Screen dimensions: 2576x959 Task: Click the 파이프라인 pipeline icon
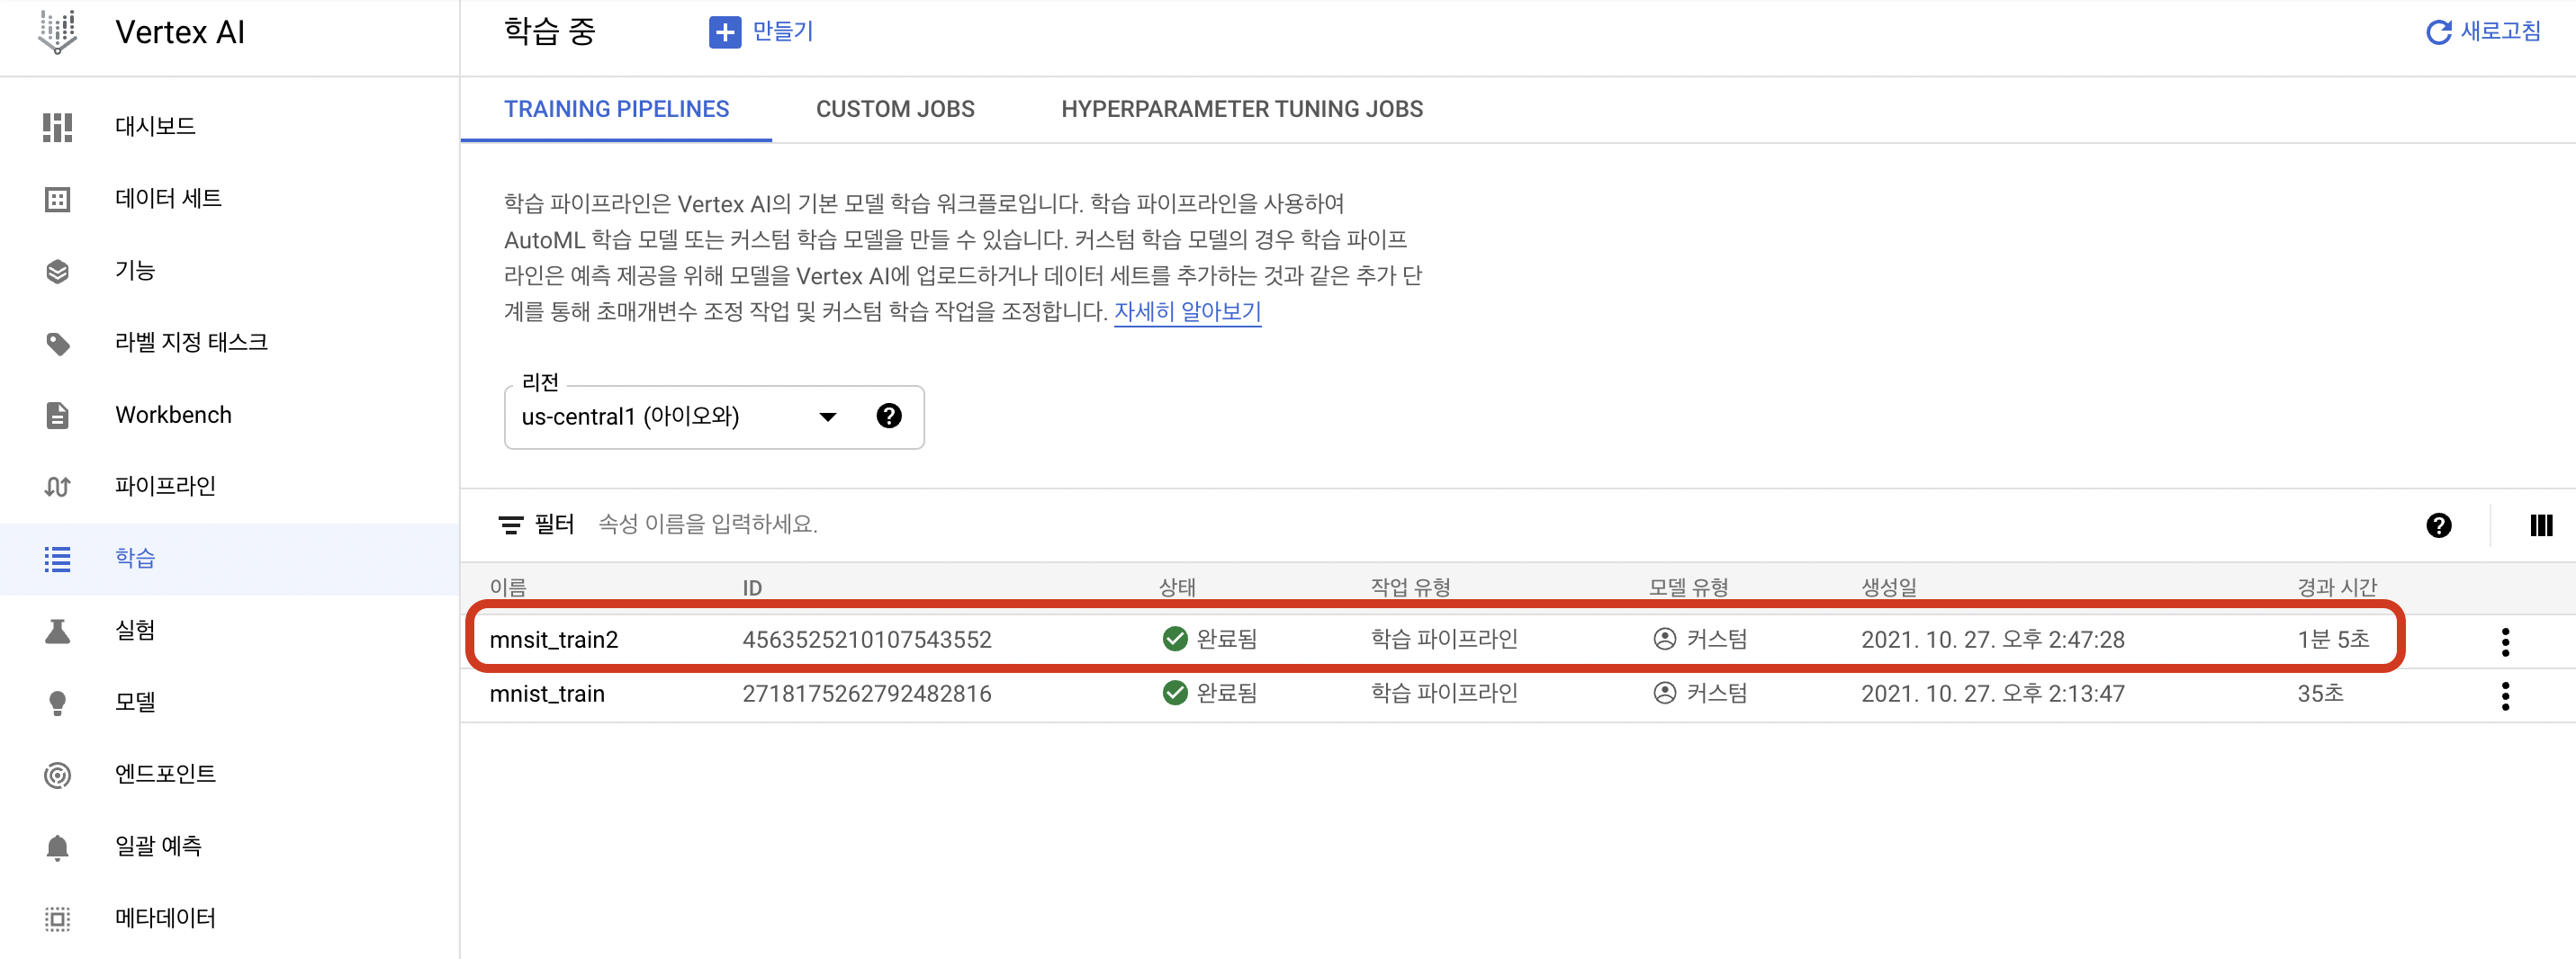pos(58,487)
